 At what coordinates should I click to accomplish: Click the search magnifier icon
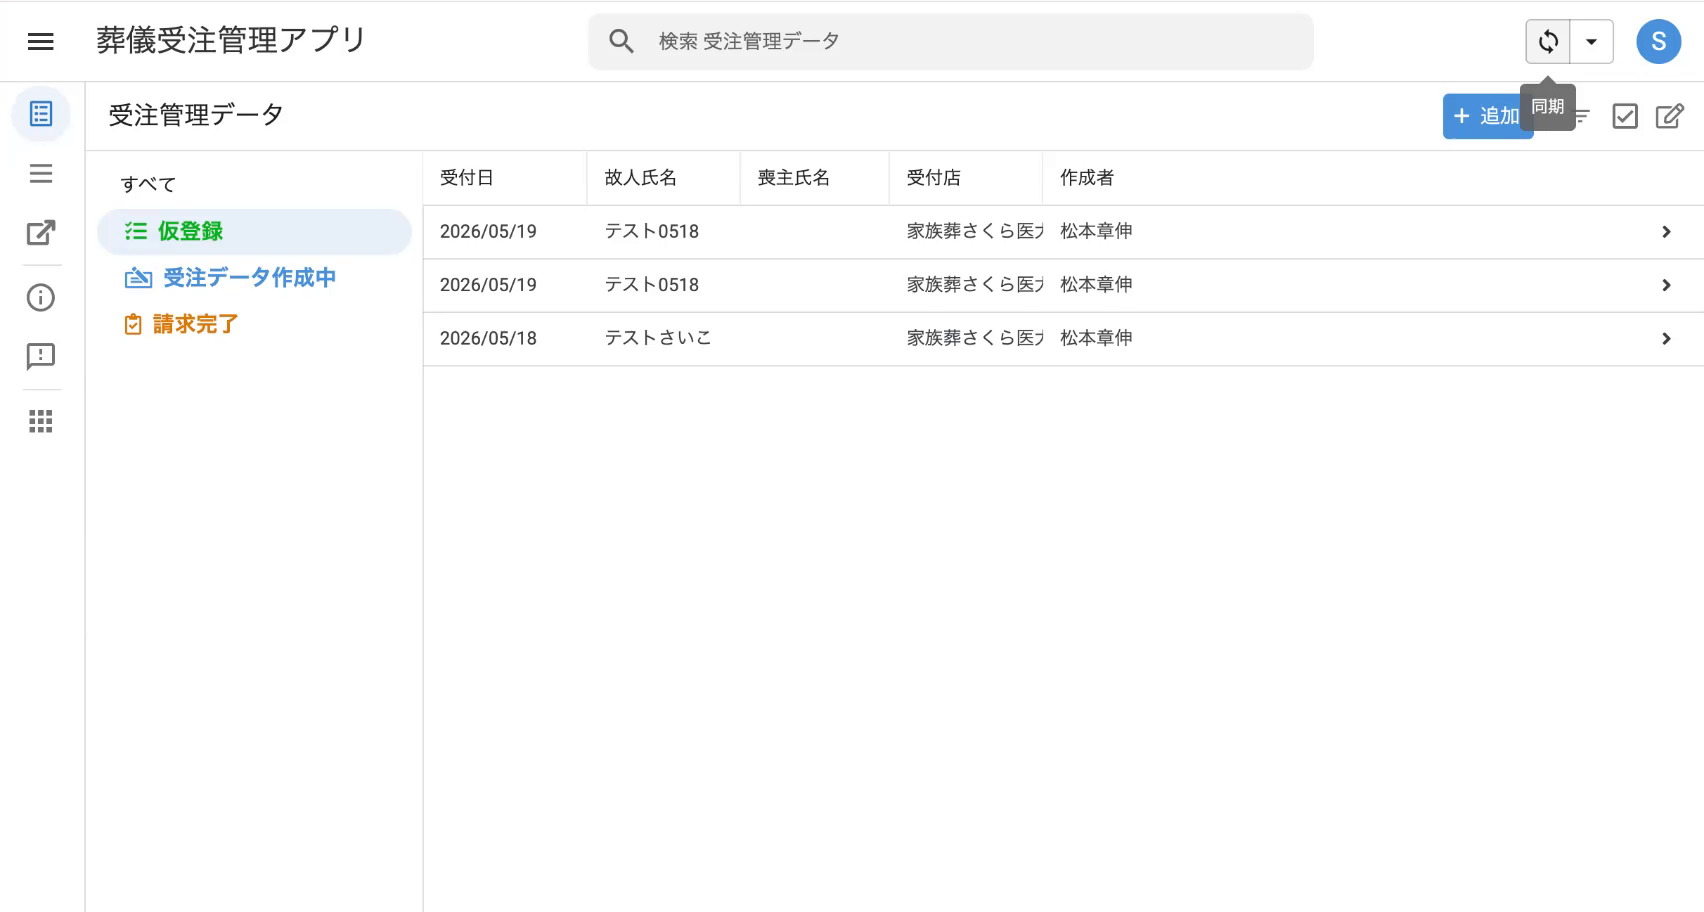point(621,41)
